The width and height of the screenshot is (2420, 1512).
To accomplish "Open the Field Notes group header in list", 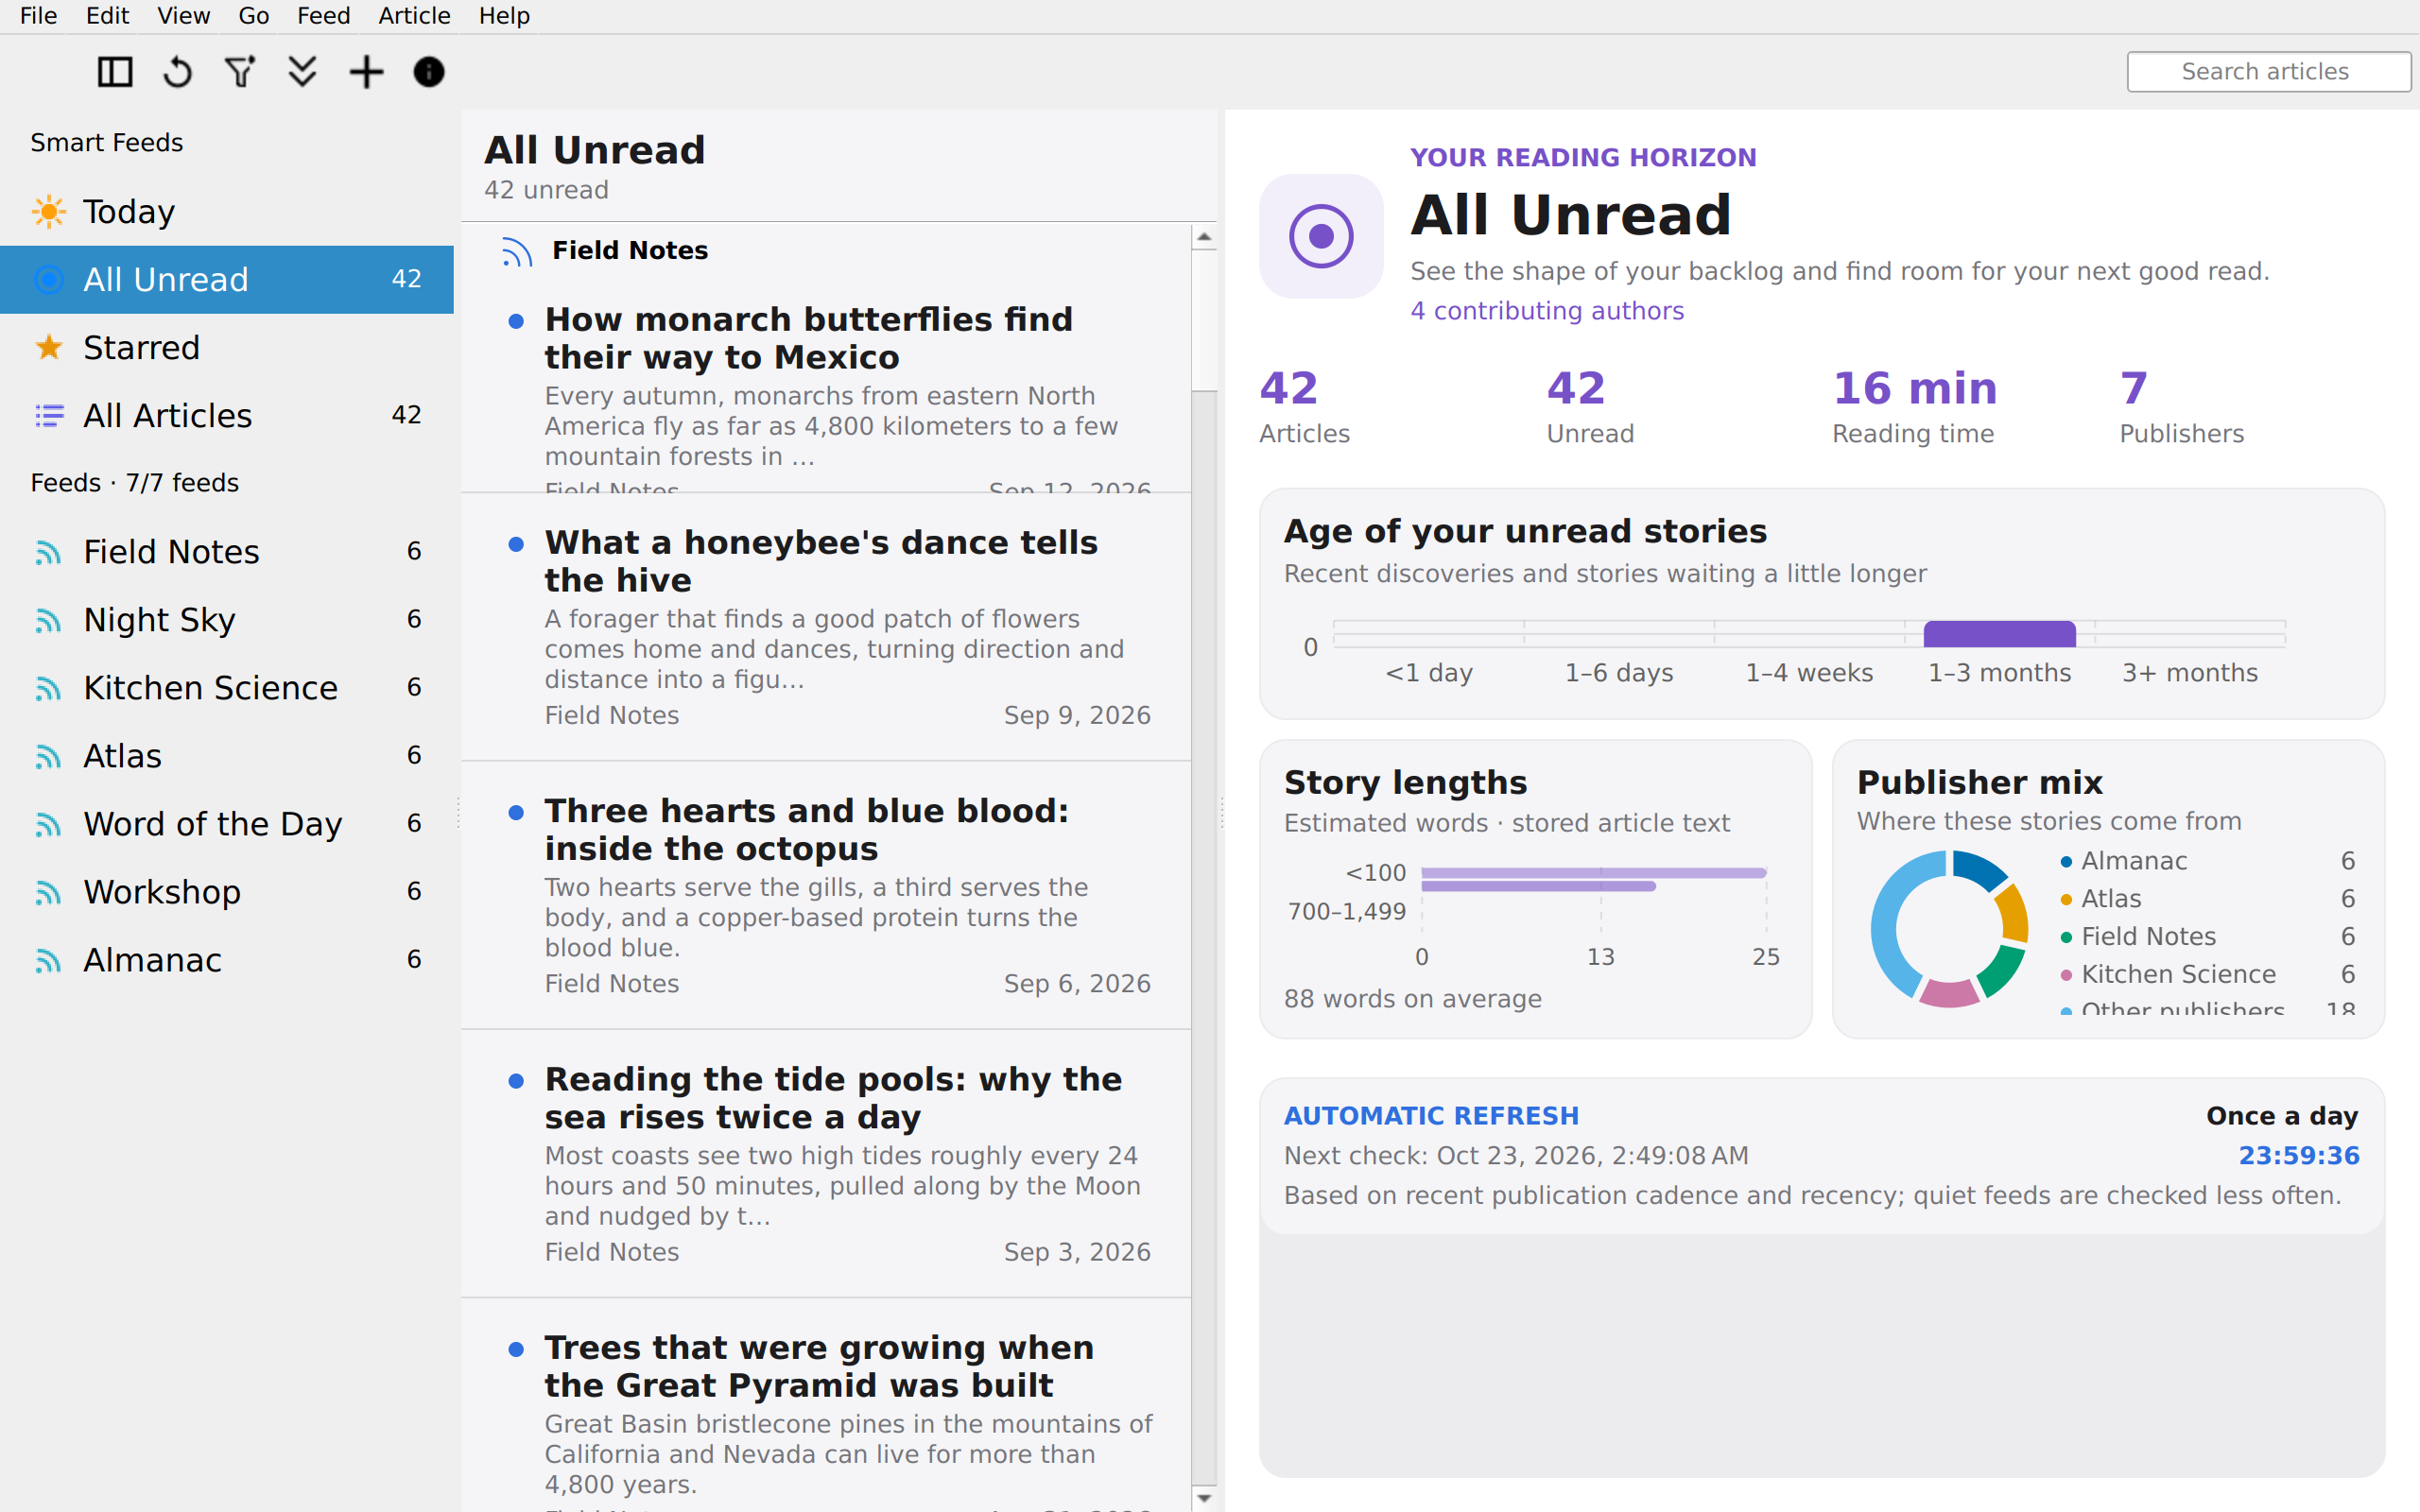I will pos(826,250).
